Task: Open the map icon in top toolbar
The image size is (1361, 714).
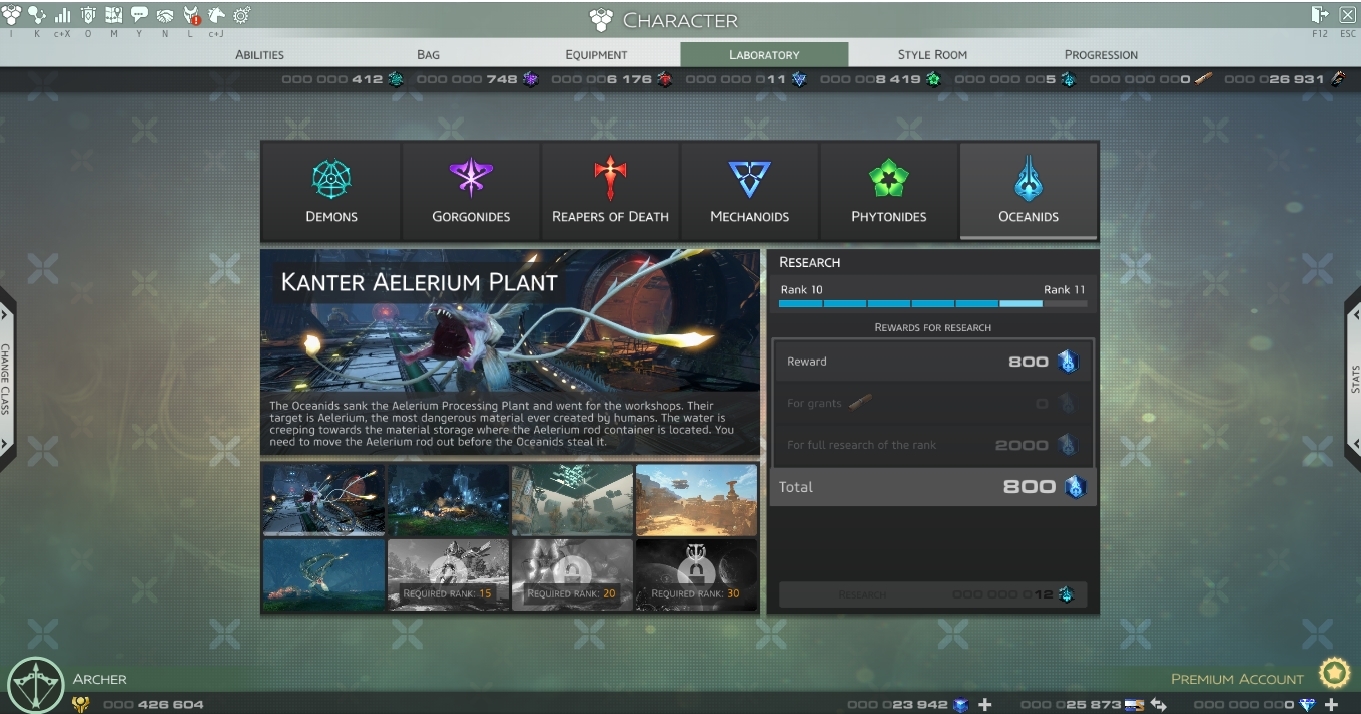Action: coord(113,15)
